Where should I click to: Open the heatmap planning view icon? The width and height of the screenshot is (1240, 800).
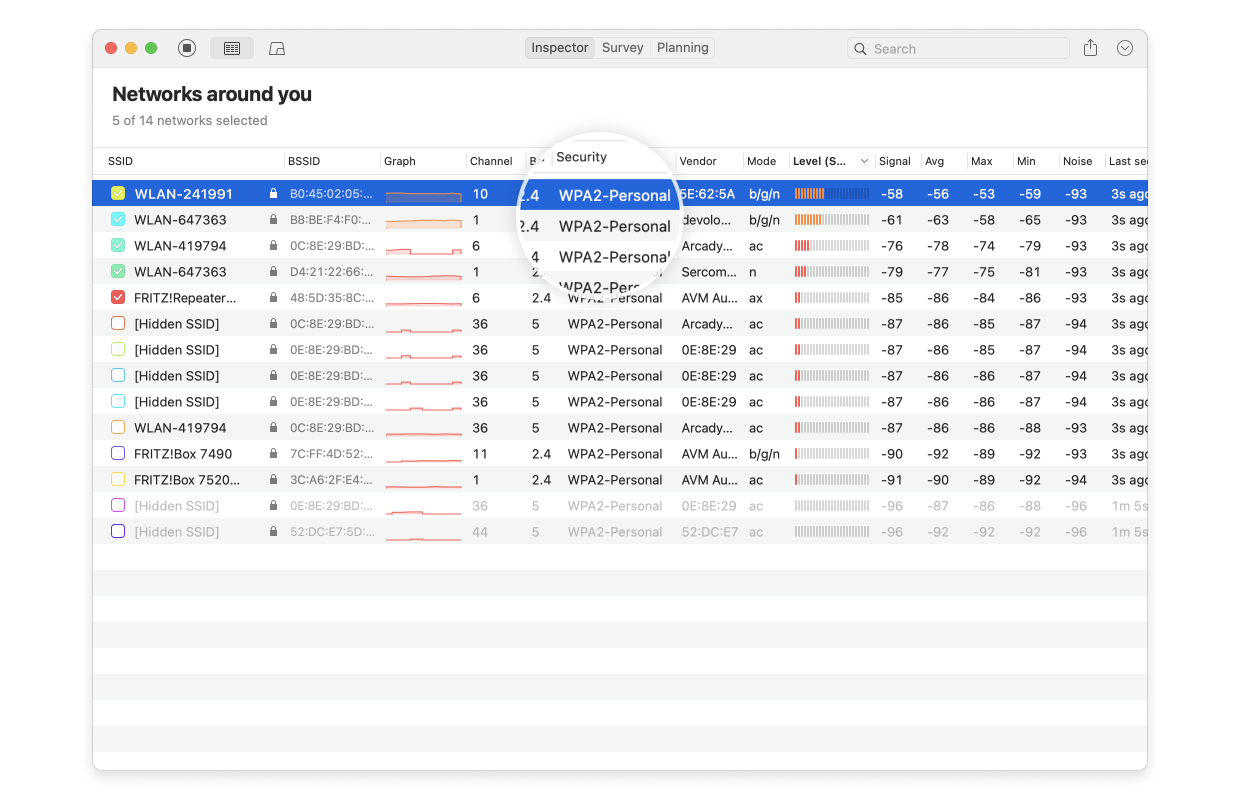click(x=276, y=47)
